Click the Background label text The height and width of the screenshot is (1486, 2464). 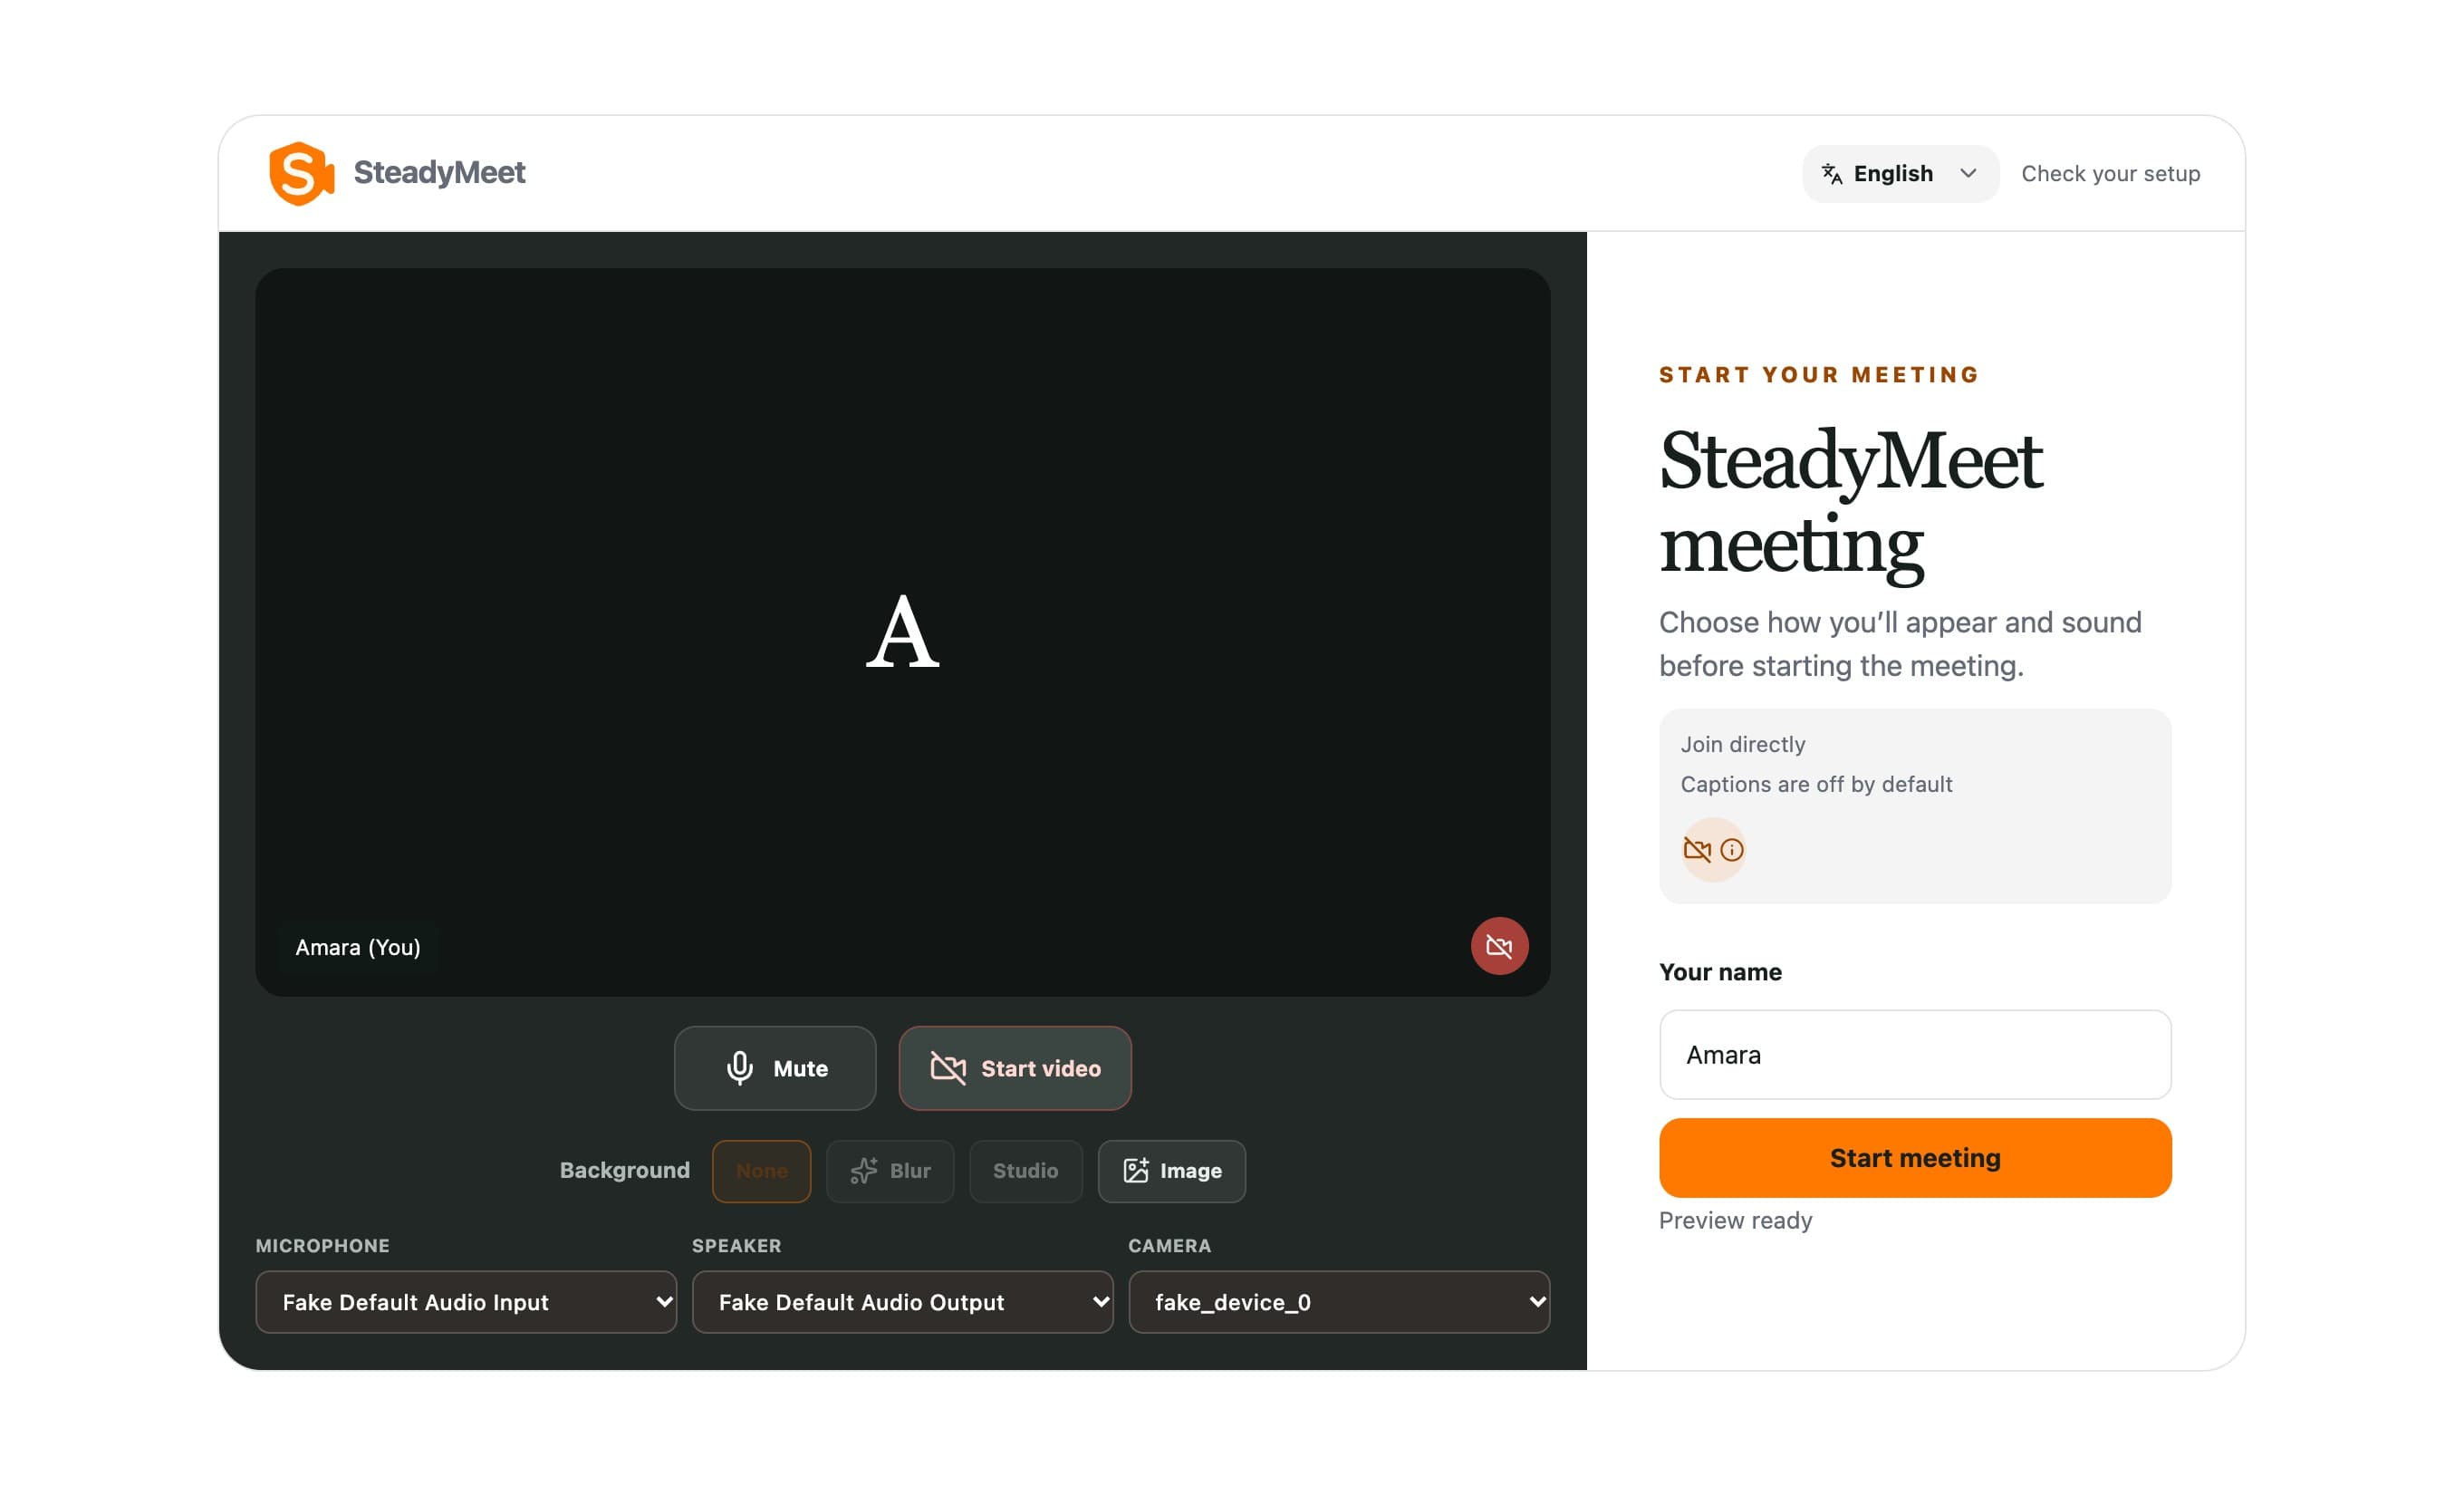pos(625,1170)
